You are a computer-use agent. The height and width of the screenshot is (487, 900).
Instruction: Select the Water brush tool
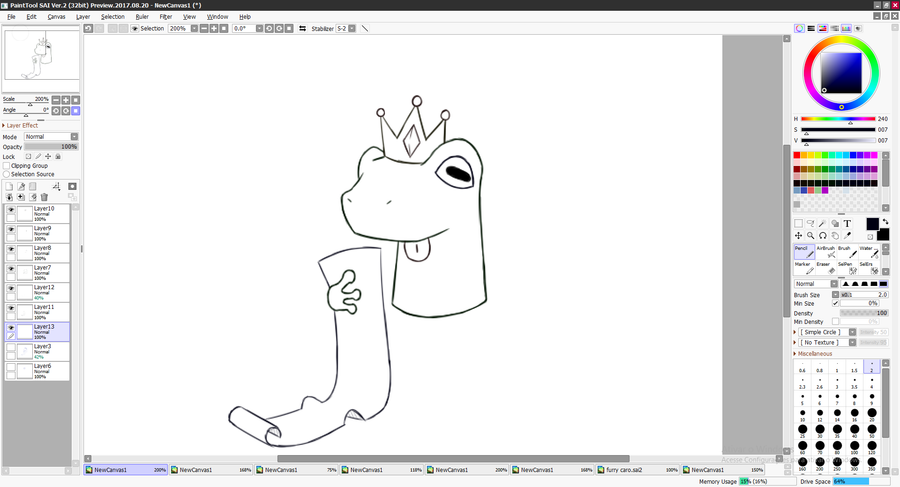[868, 252]
